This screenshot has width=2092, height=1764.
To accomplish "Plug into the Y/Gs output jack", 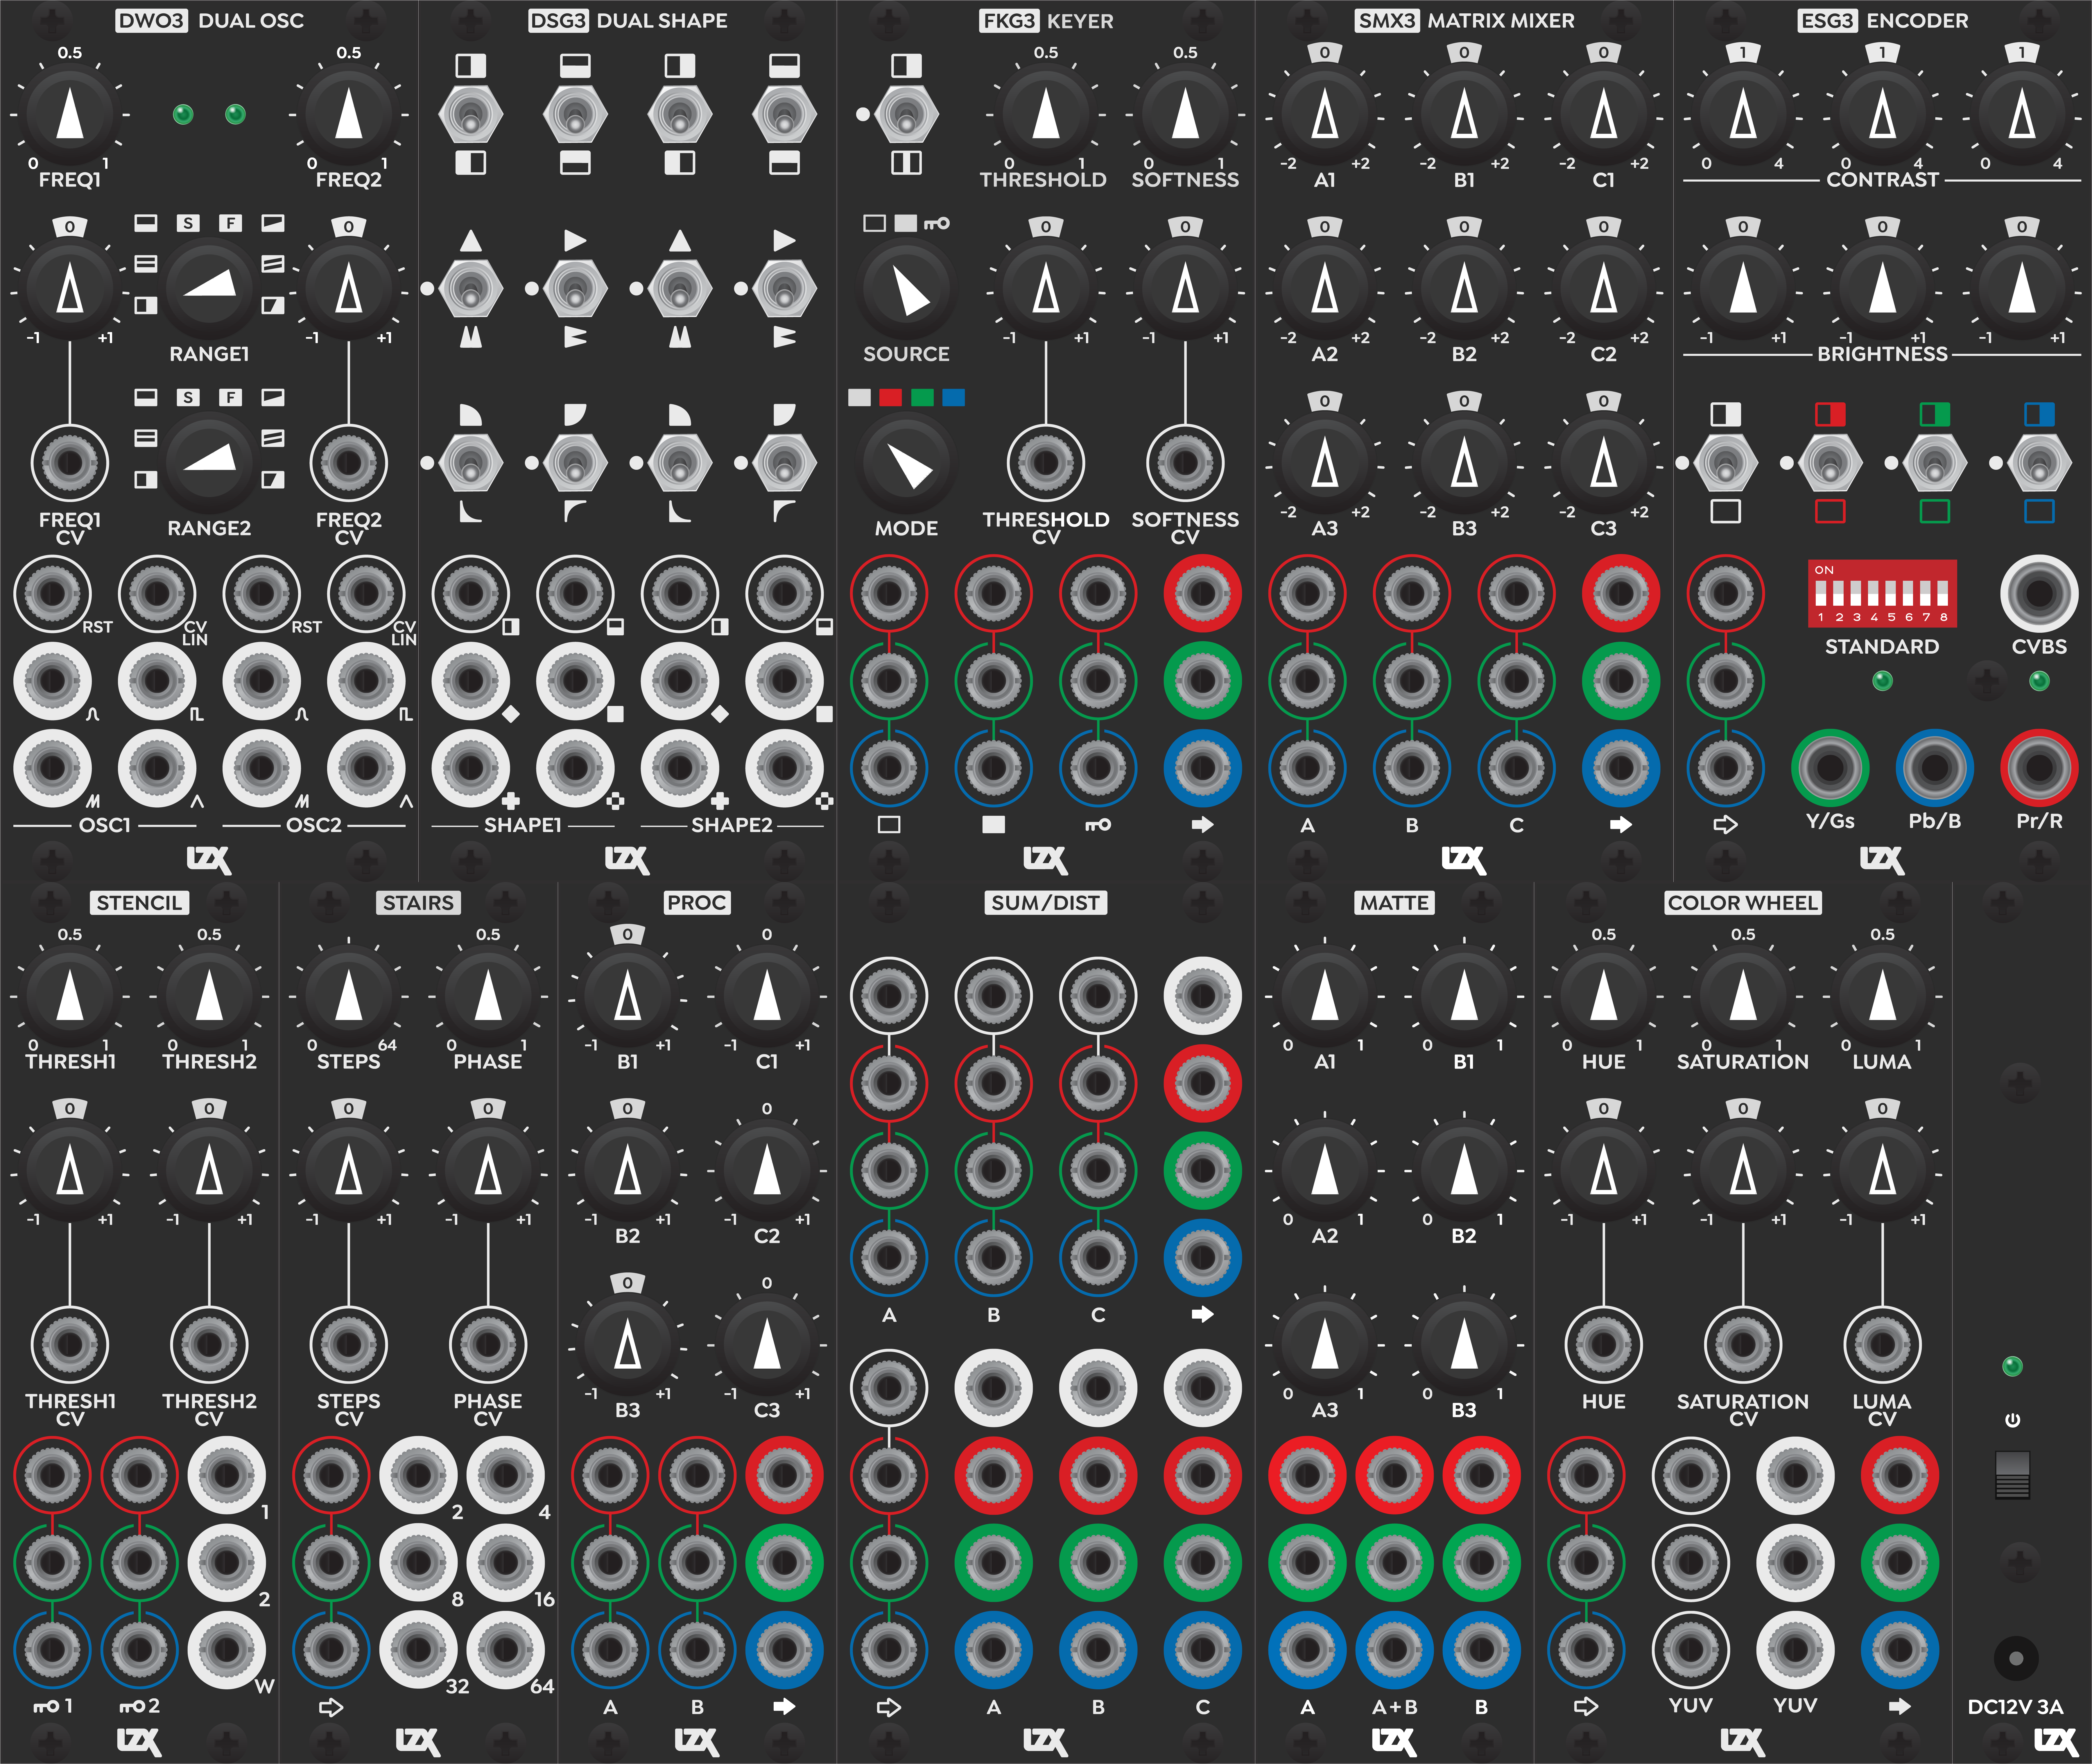I will click(1830, 768).
